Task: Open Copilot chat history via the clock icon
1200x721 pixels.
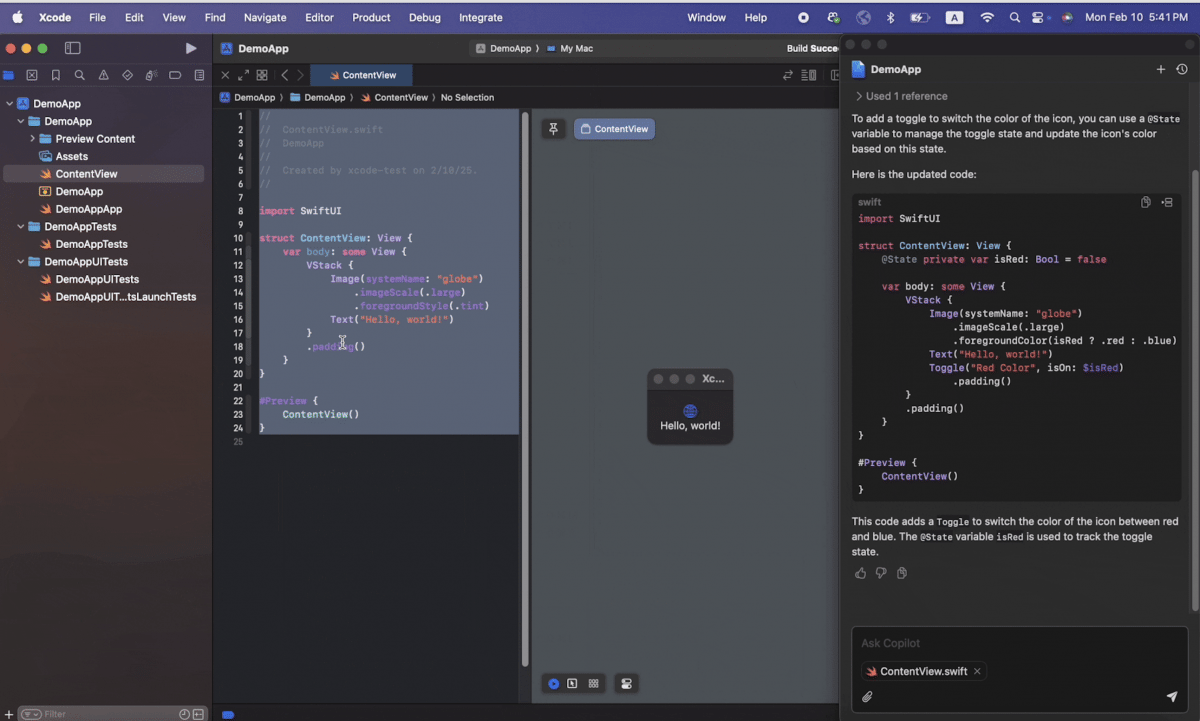Action: (1182, 69)
